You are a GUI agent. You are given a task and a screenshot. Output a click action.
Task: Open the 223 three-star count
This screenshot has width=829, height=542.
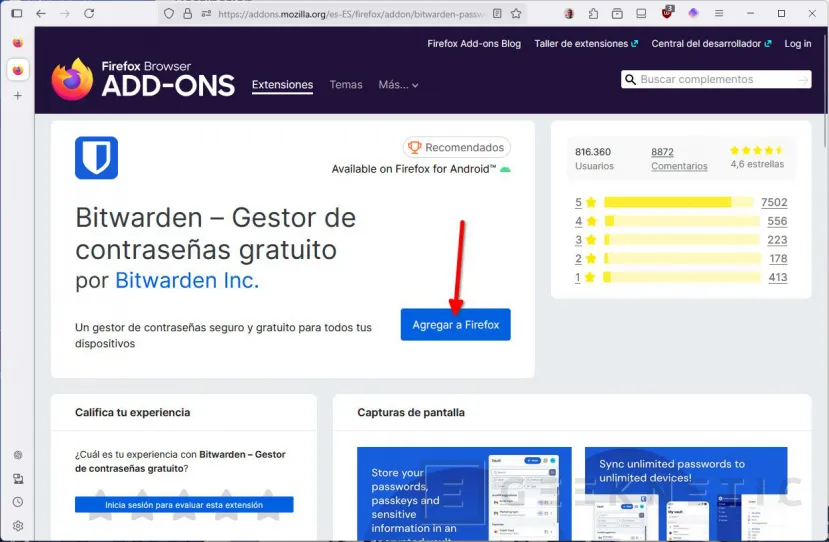(x=777, y=240)
